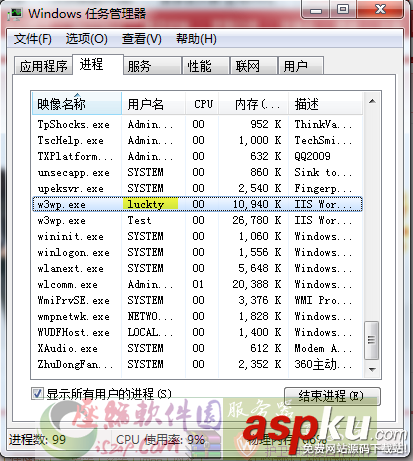Select the unsecapp.exe process
The height and width of the screenshot is (461, 413).
click(197, 172)
